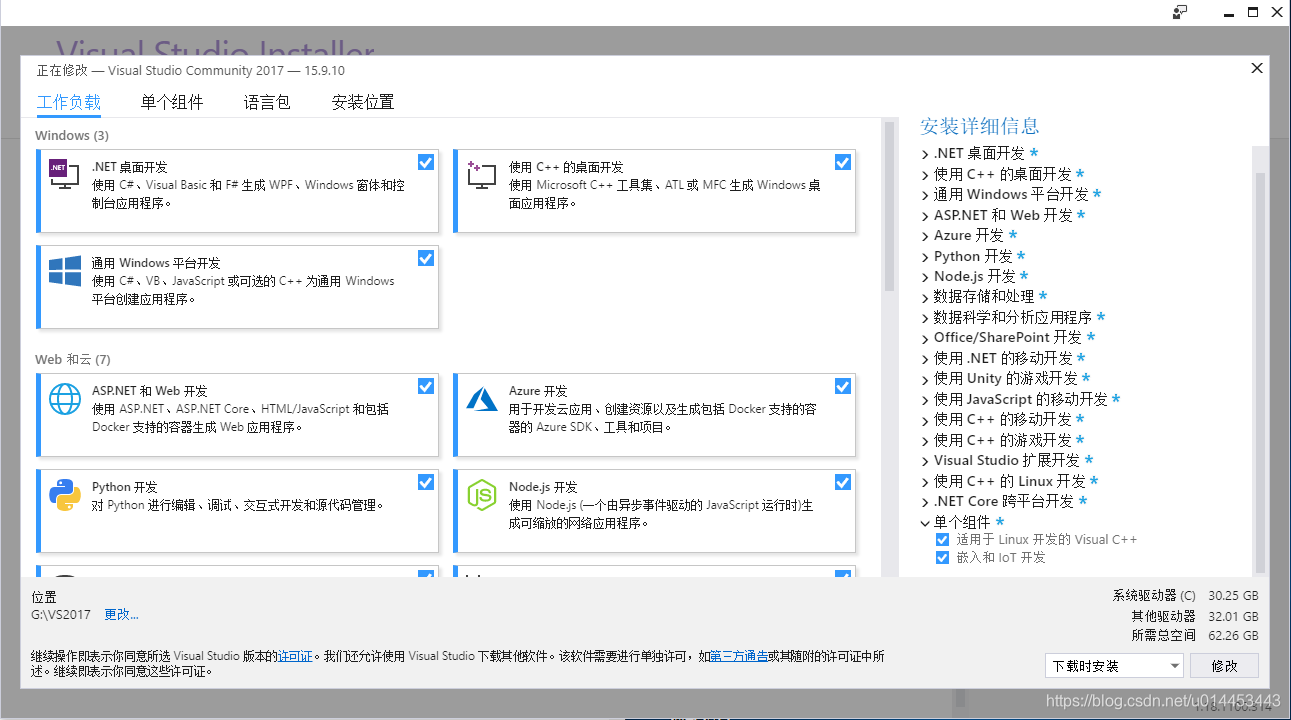This screenshot has width=1291, height=720.
Task: Toggle the 使用 C++ 的桌面开发 workload checkbox
Action: [843, 162]
